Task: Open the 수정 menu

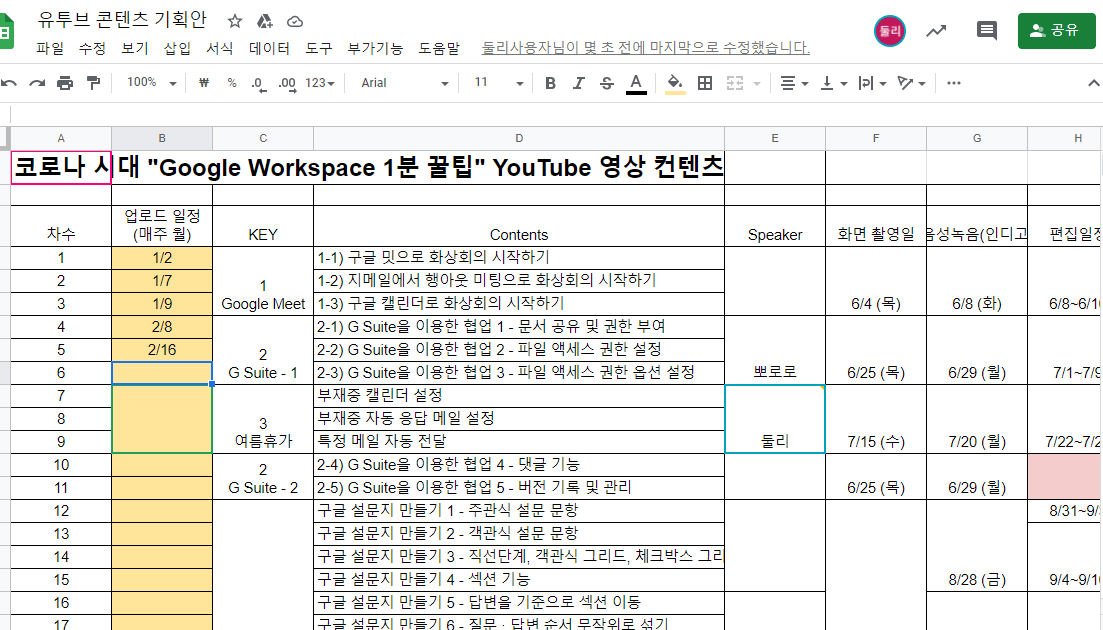Action: pos(92,48)
